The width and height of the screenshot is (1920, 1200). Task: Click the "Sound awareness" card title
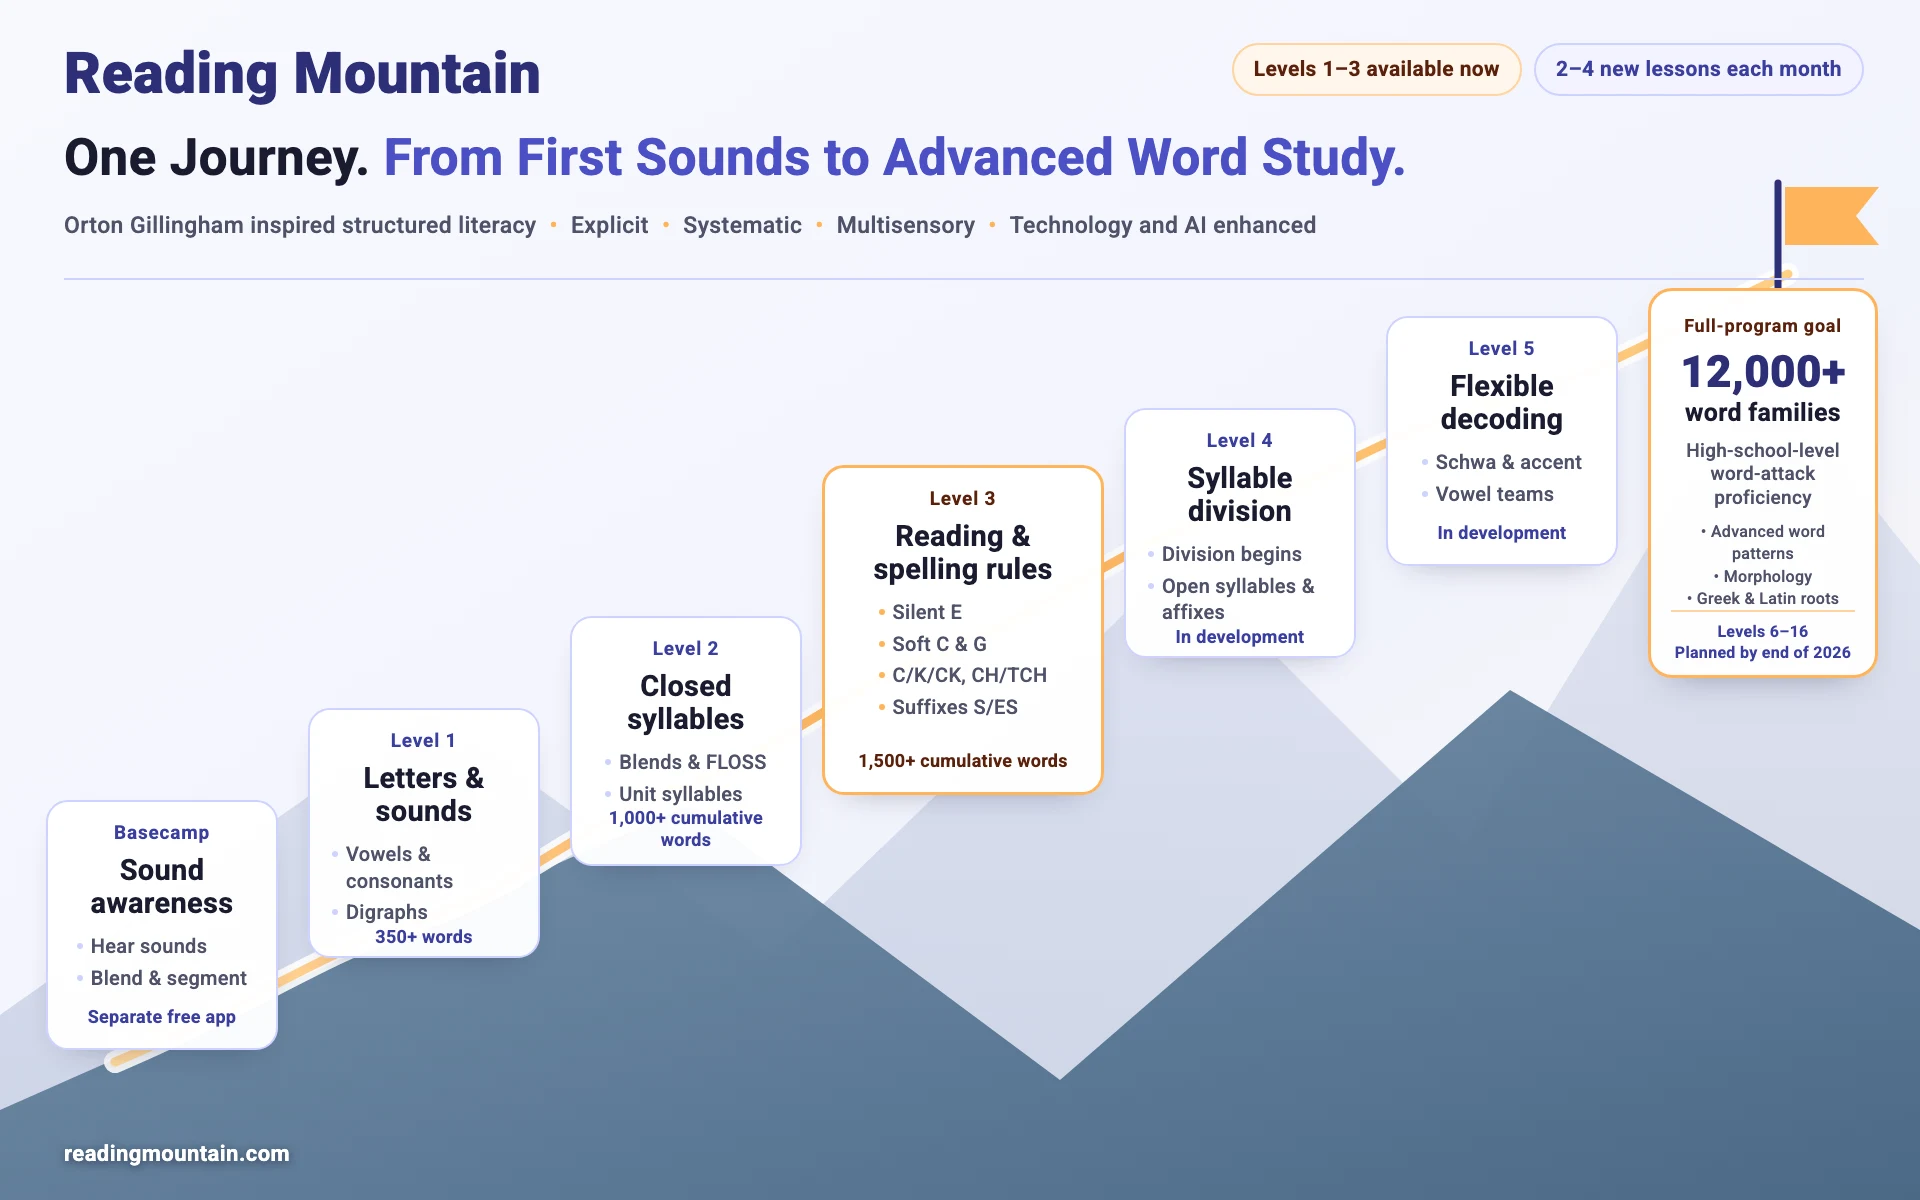pos(162,886)
